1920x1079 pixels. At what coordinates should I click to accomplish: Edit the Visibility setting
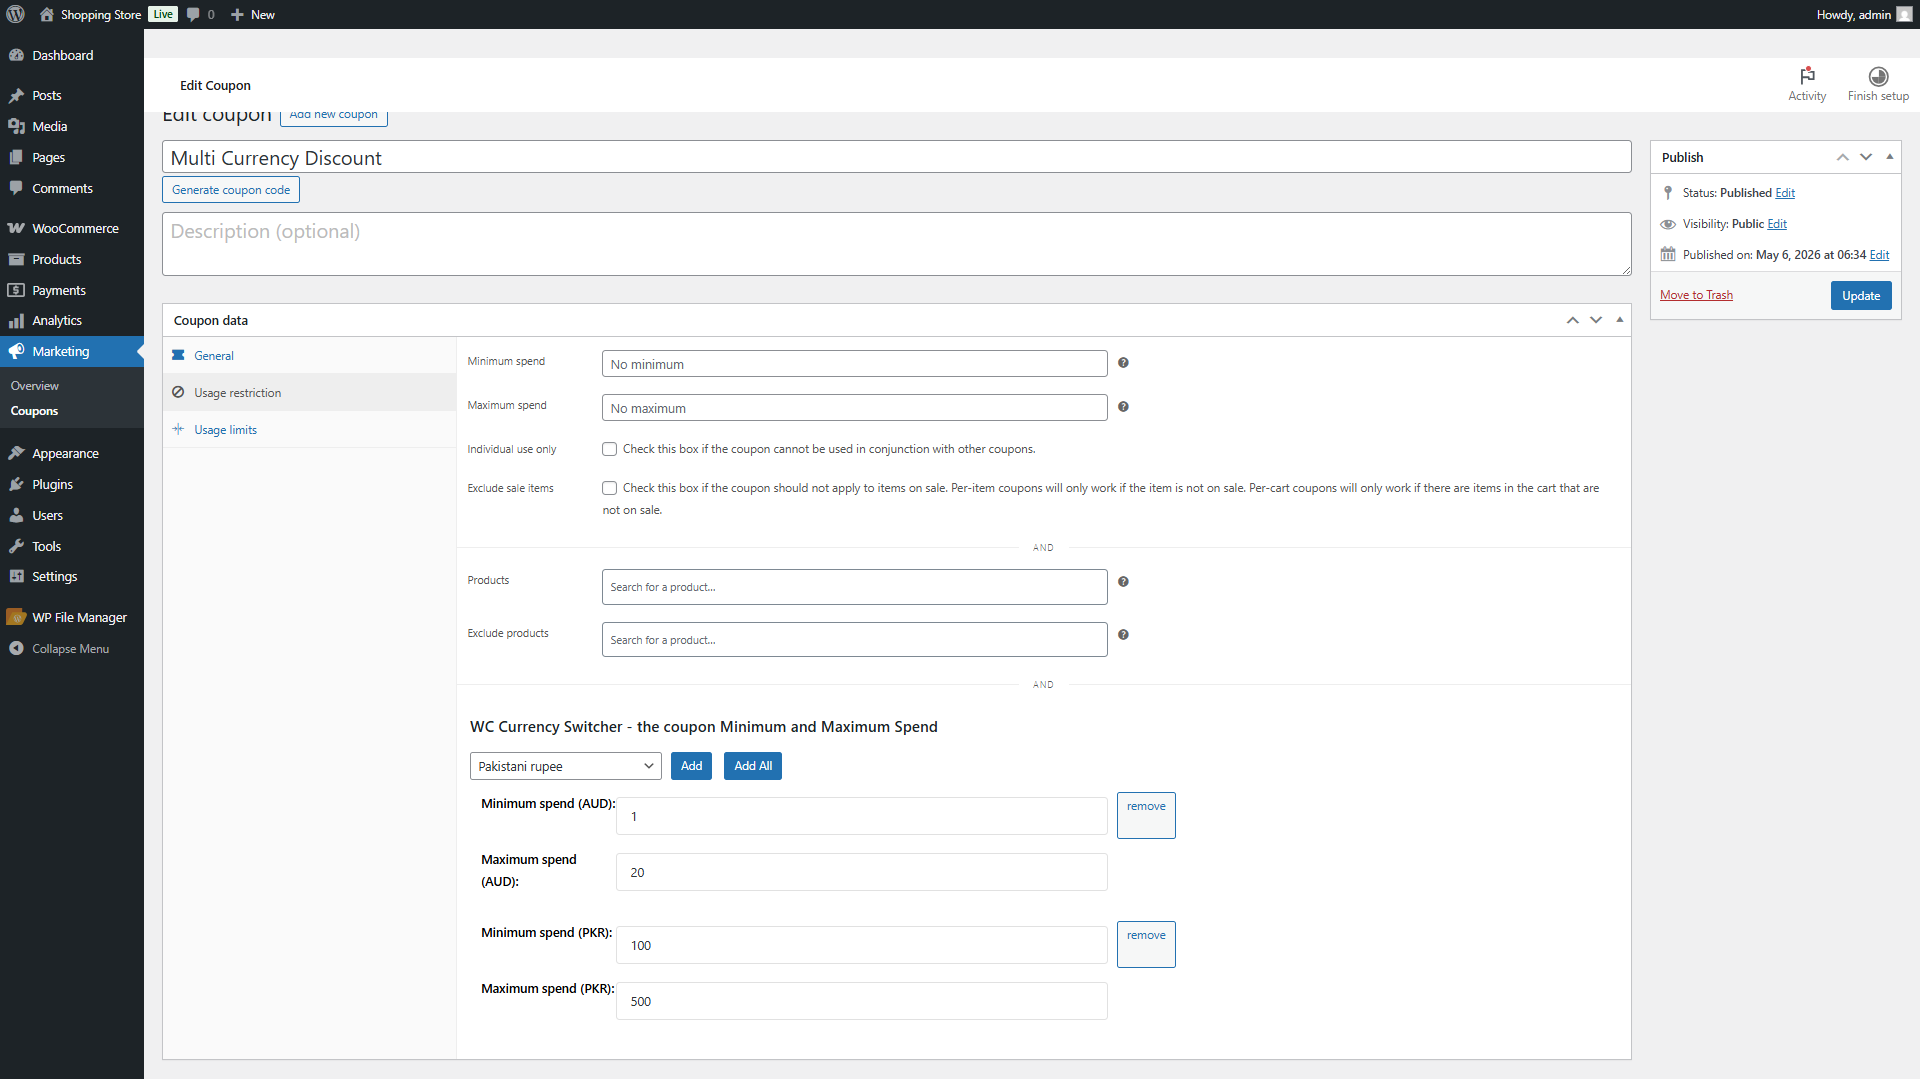click(x=1777, y=224)
